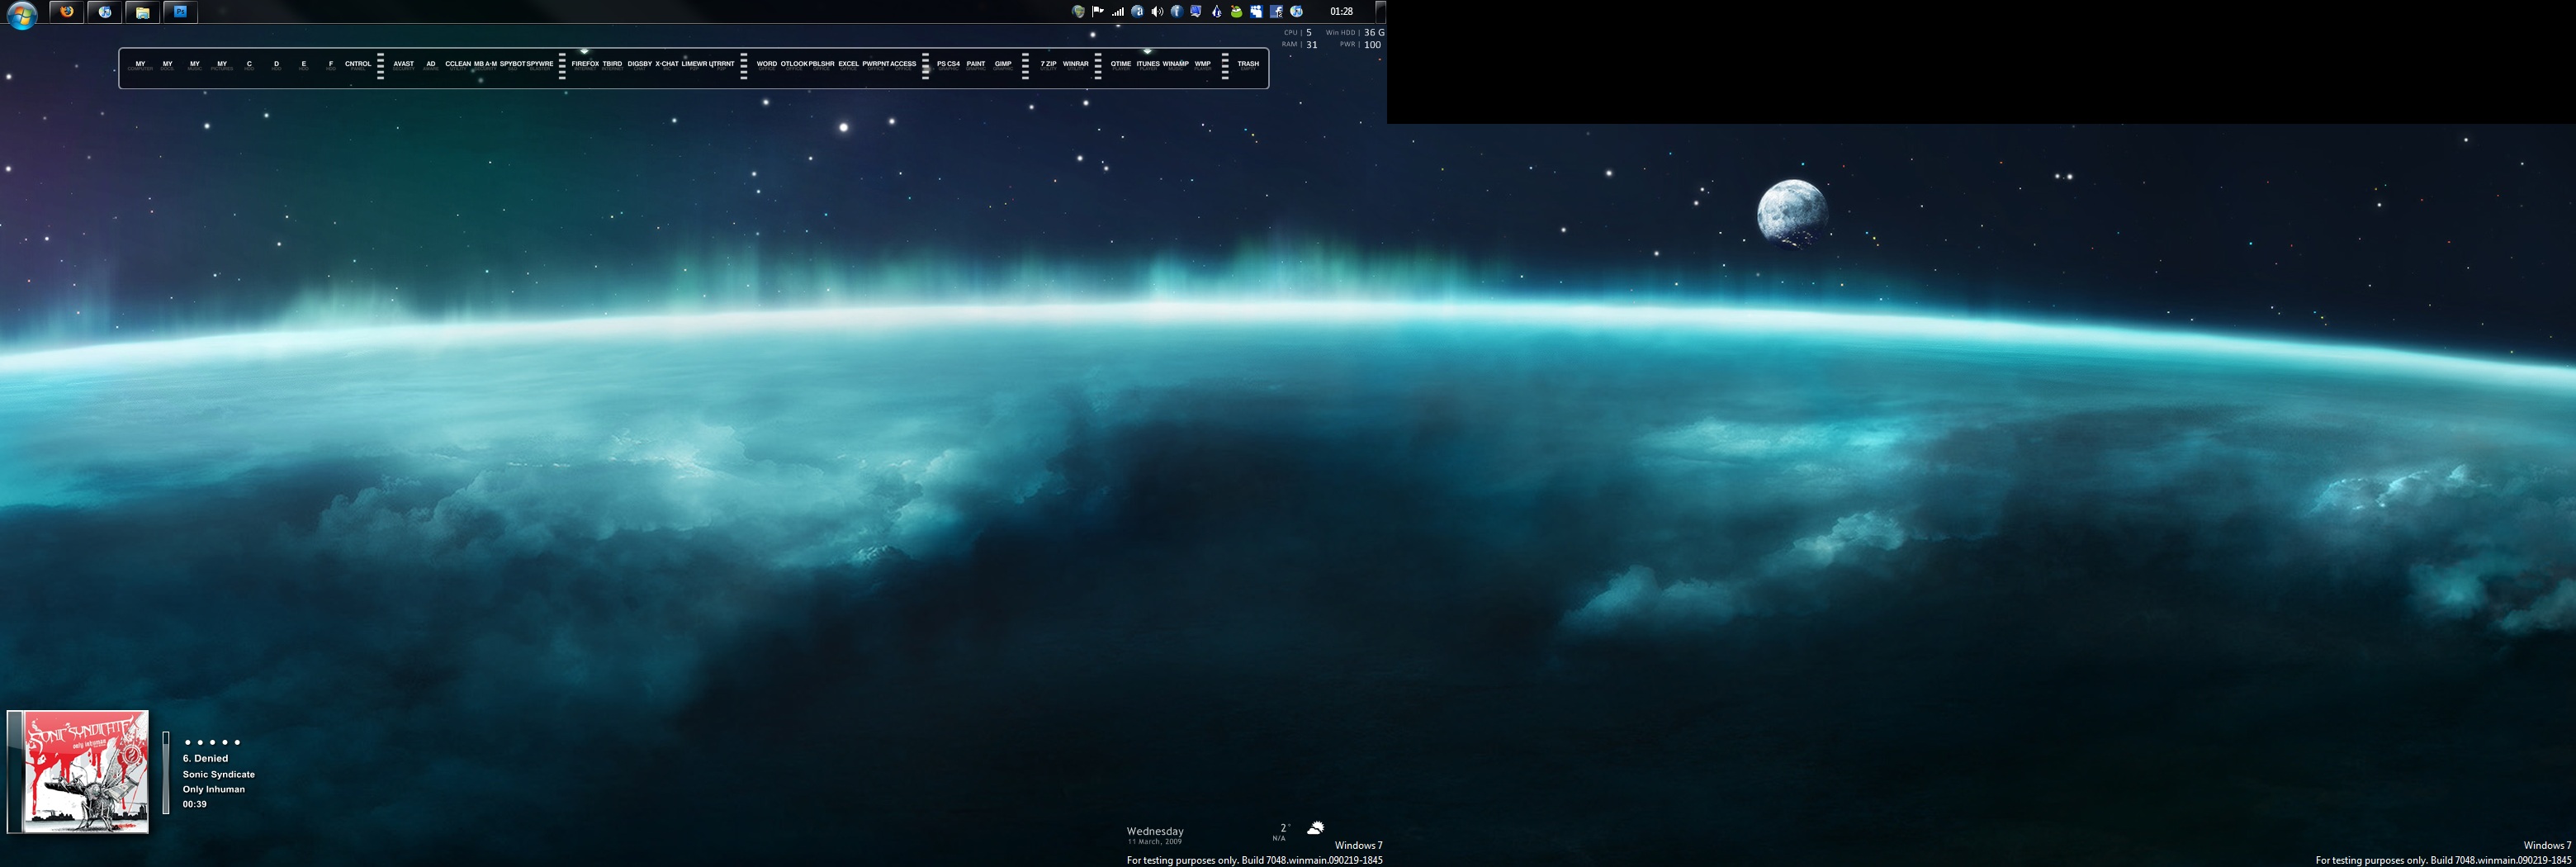Open the network signal bars tray icon
This screenshot has width=2576, height=867.
(1117, 12)
